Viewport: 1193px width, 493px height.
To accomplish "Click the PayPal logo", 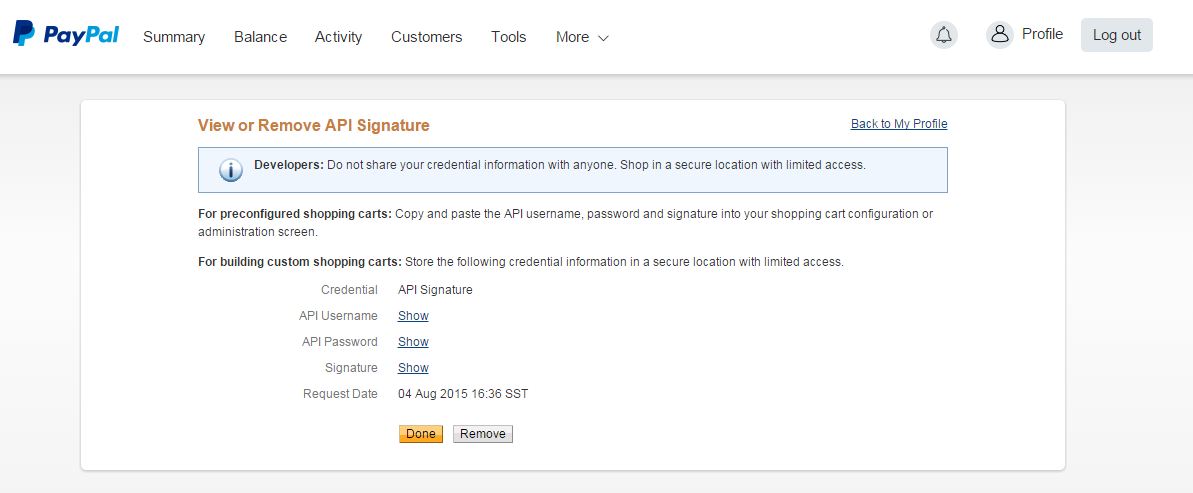I will [x=65, y=34].
